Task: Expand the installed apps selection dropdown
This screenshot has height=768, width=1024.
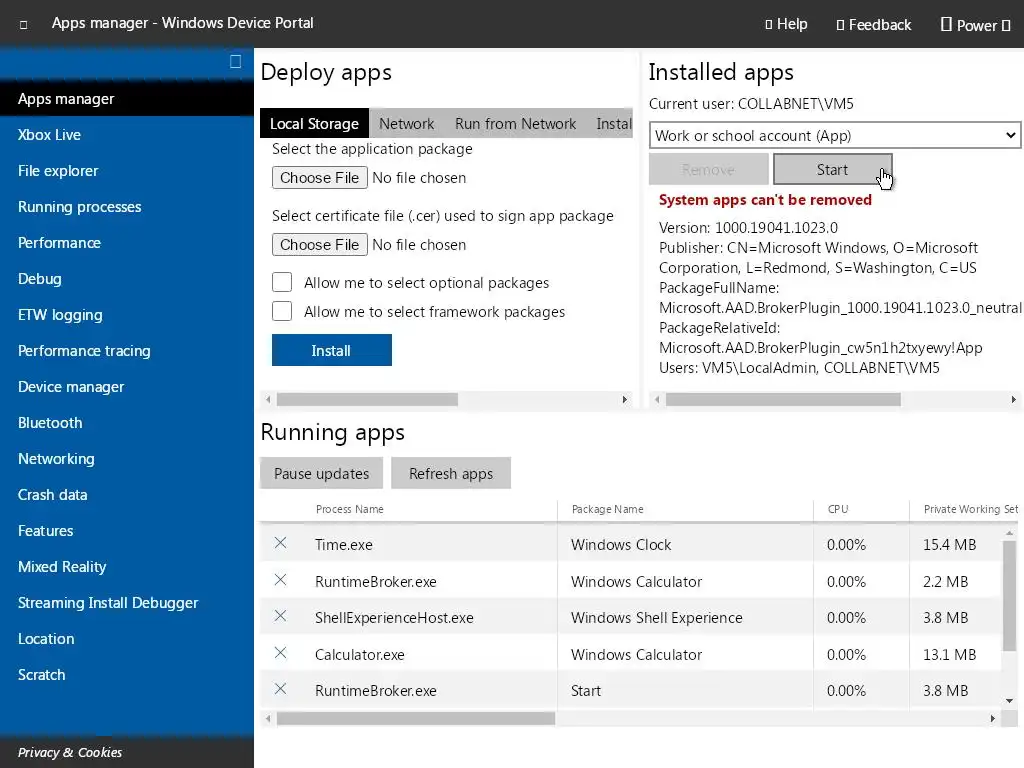Action: pos(834,136)
